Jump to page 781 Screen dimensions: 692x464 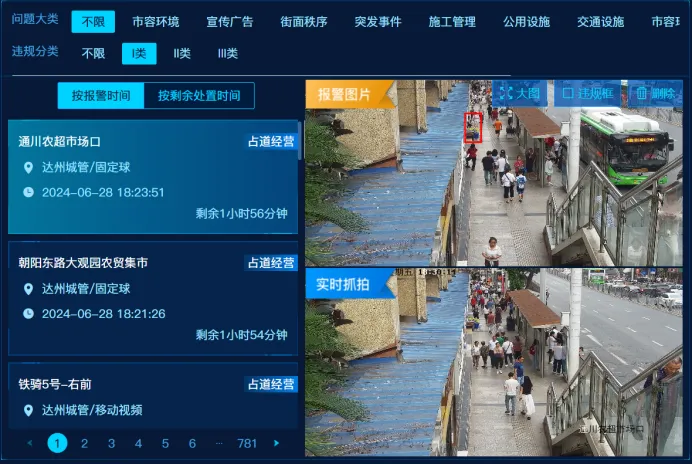[x=247, y=443]
